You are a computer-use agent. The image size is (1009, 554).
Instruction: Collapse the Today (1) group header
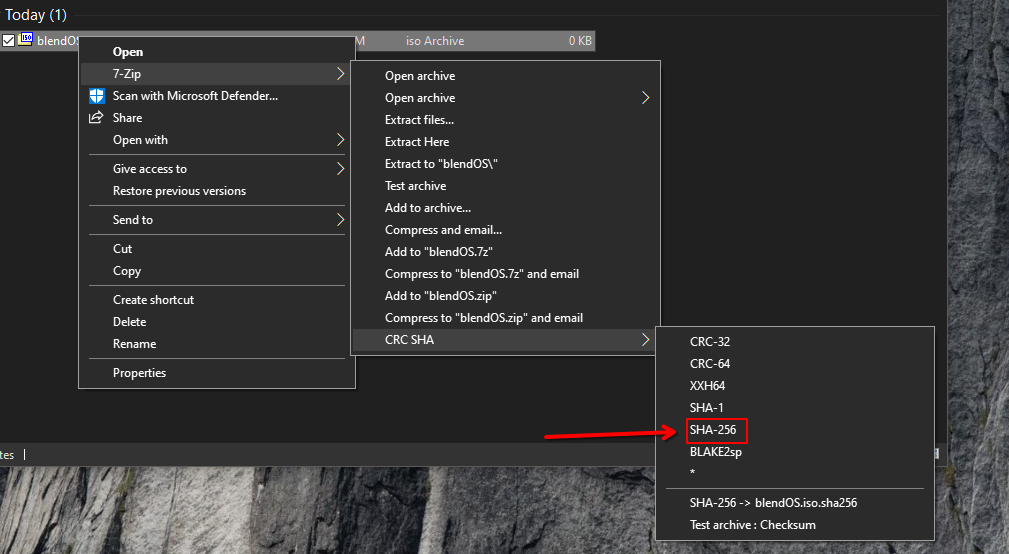click(x=37, y=14)
